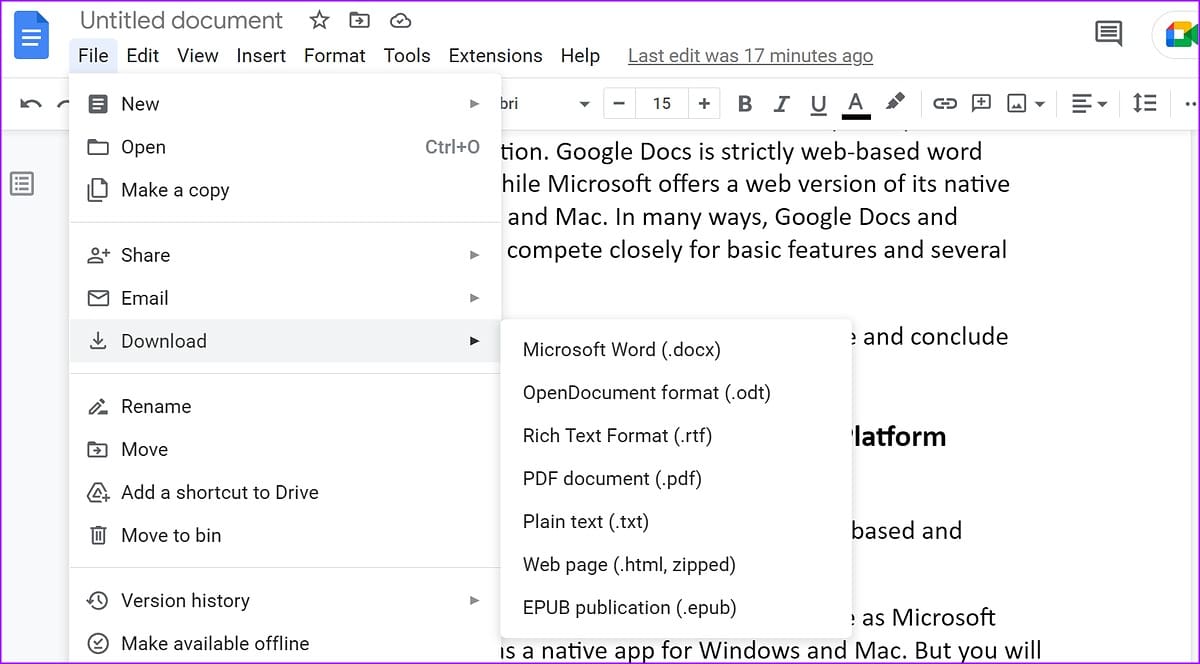
Task: Click the Undo arrow in toolbar
Action: [x=31, y=103]
